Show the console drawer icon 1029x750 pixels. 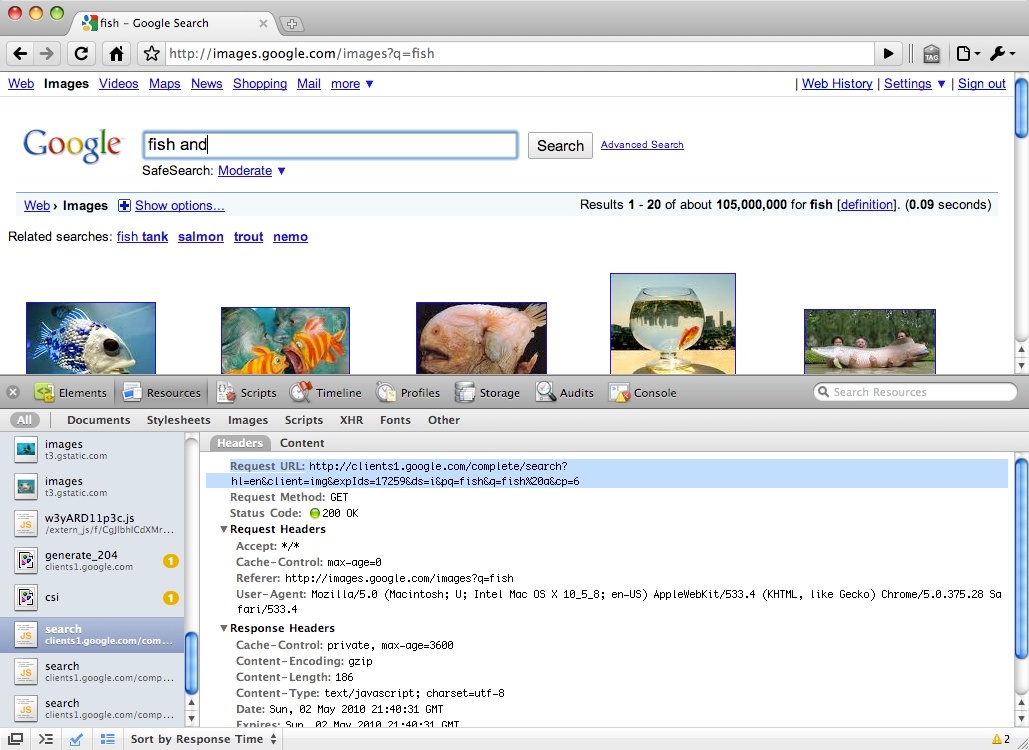[45, 739]
